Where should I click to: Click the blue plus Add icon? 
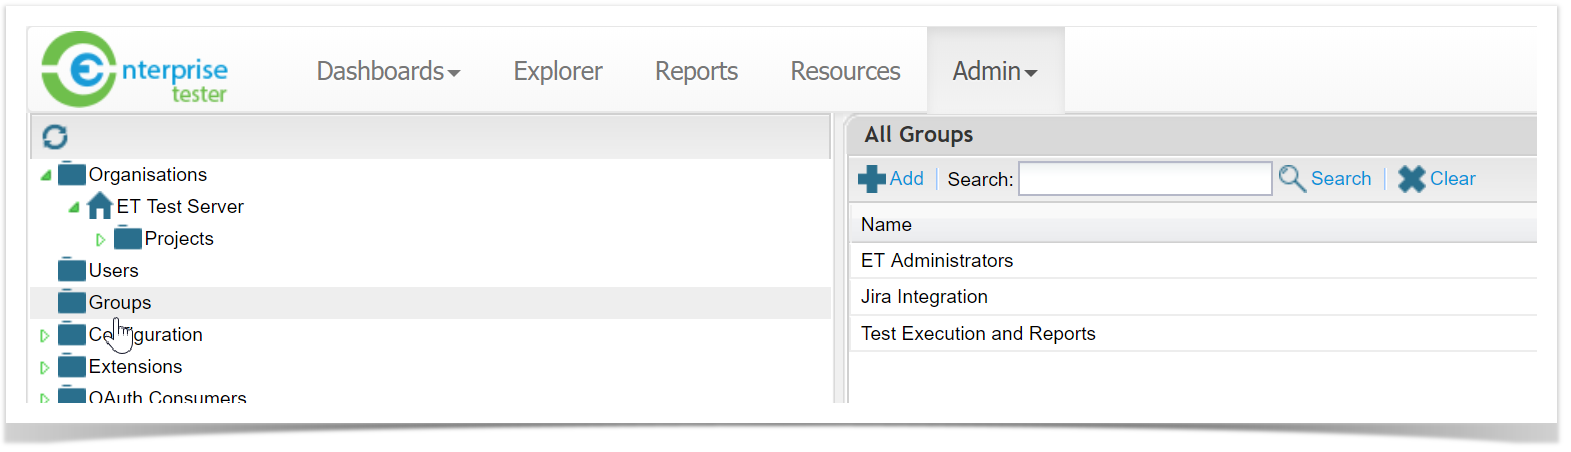[x=871, y=179]
